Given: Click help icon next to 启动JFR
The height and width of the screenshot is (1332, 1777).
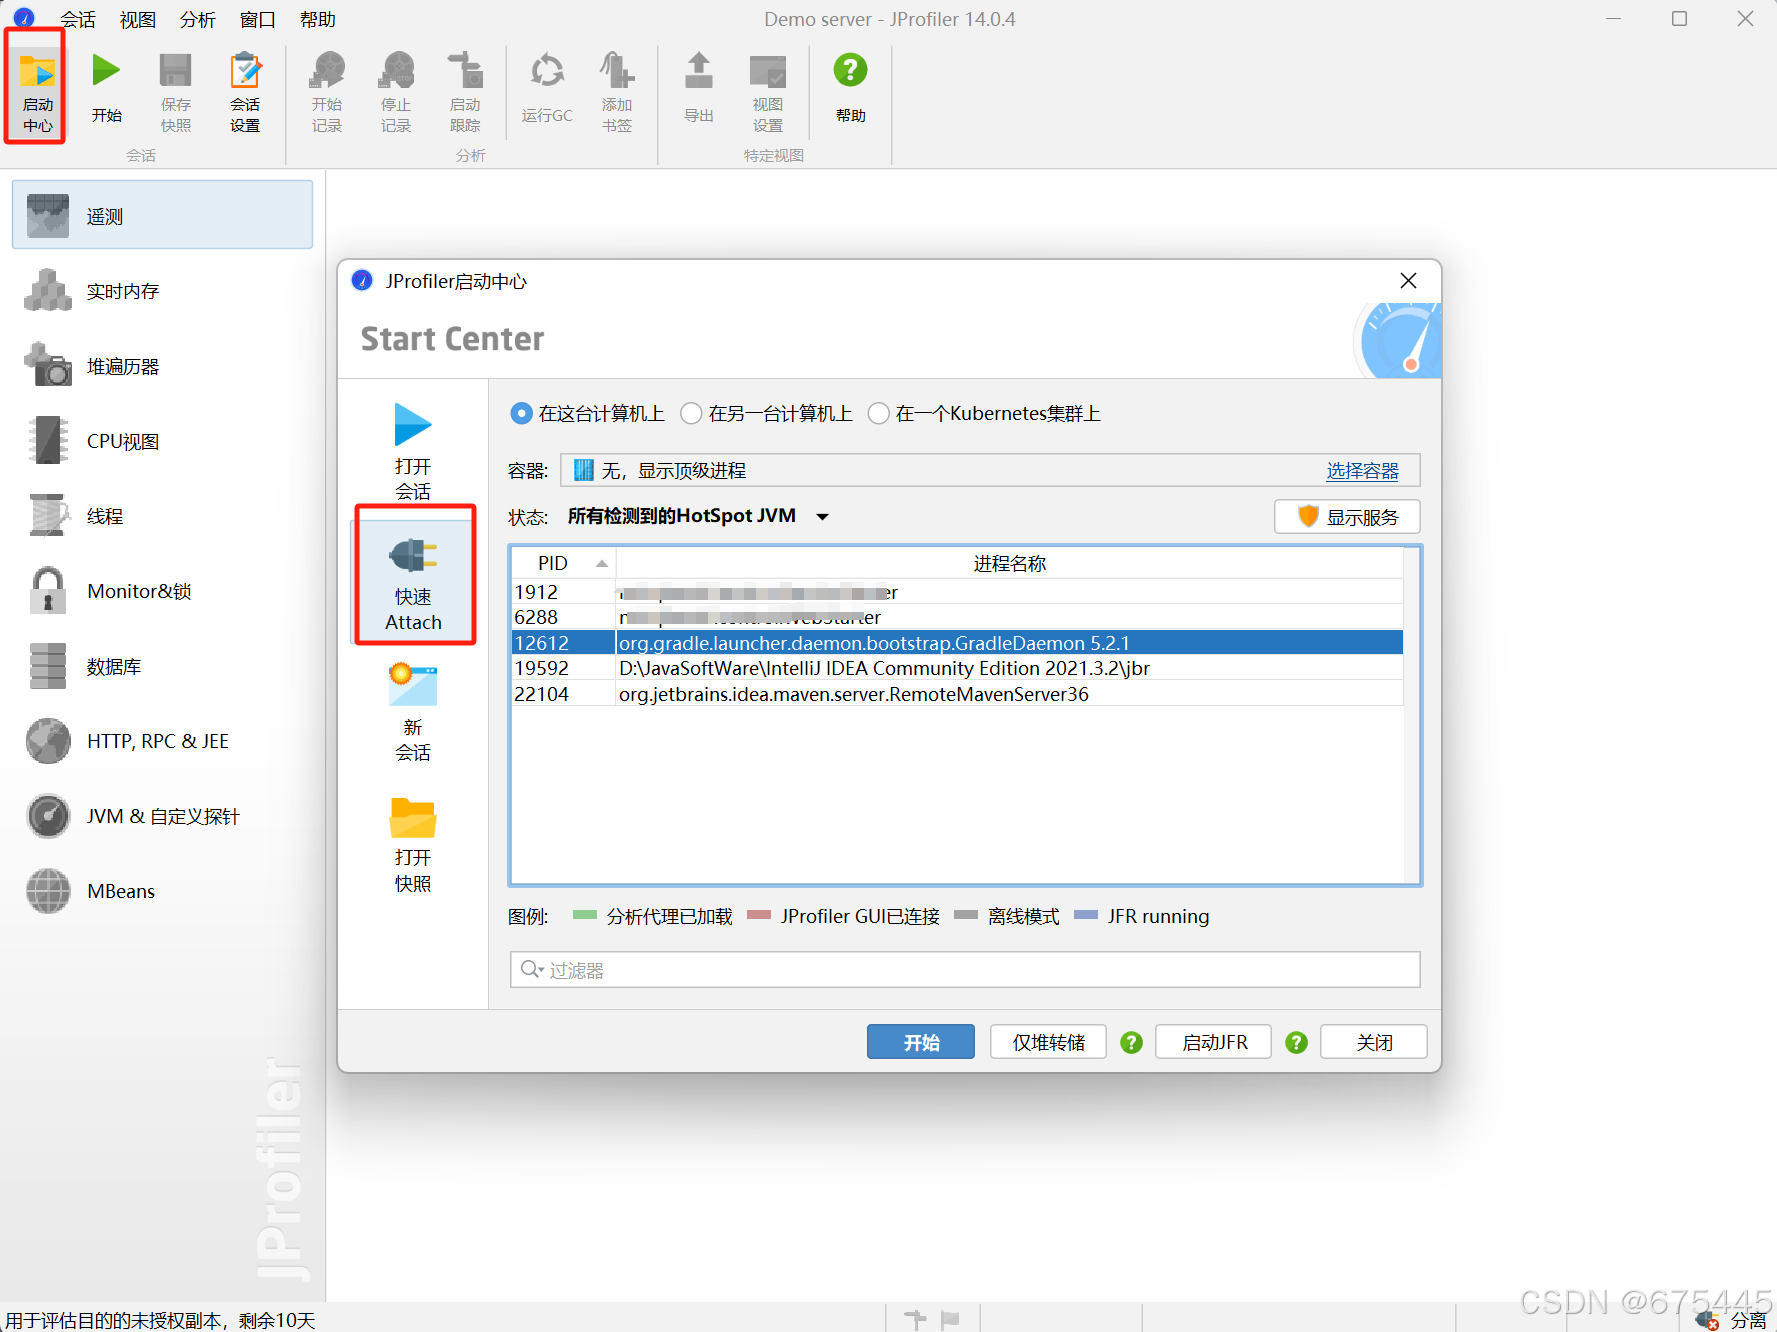Looking at the screenshot, I should [1296, 1042].
